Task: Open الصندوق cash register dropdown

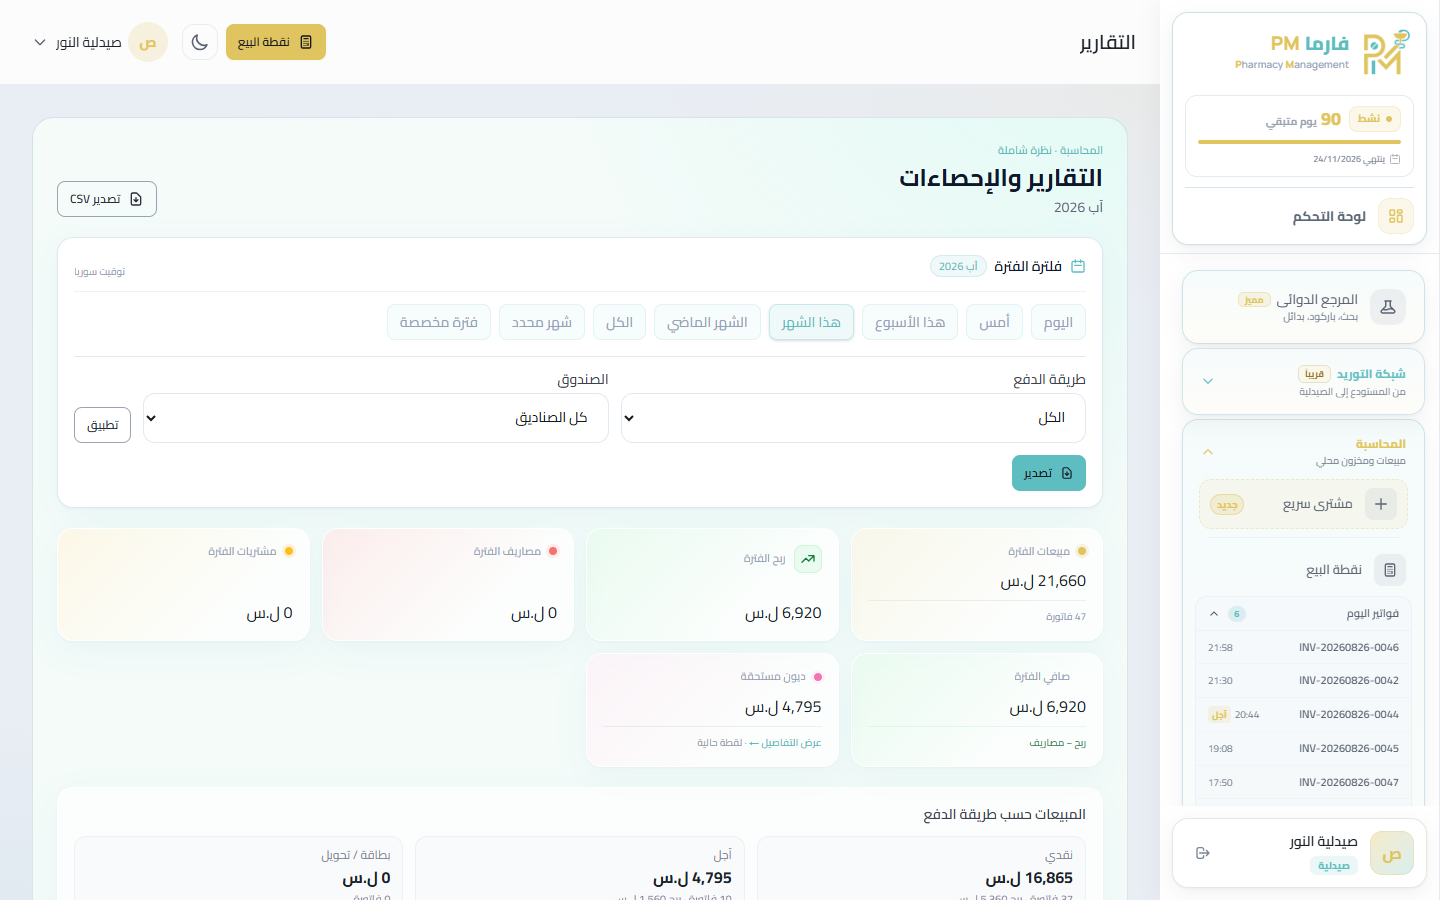Action: click(376, 418)
